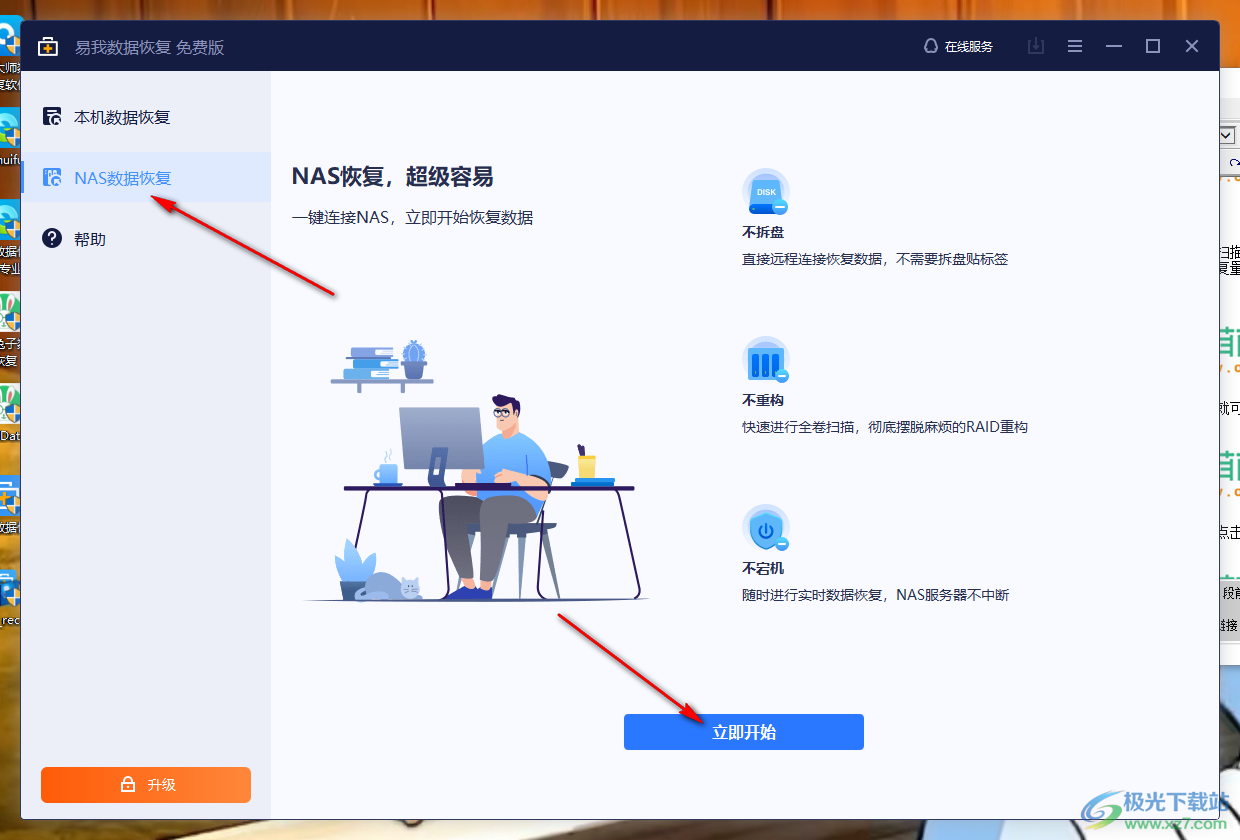
Task: Open the 本机数据恢复 section
Action: (x=146, y=117)
